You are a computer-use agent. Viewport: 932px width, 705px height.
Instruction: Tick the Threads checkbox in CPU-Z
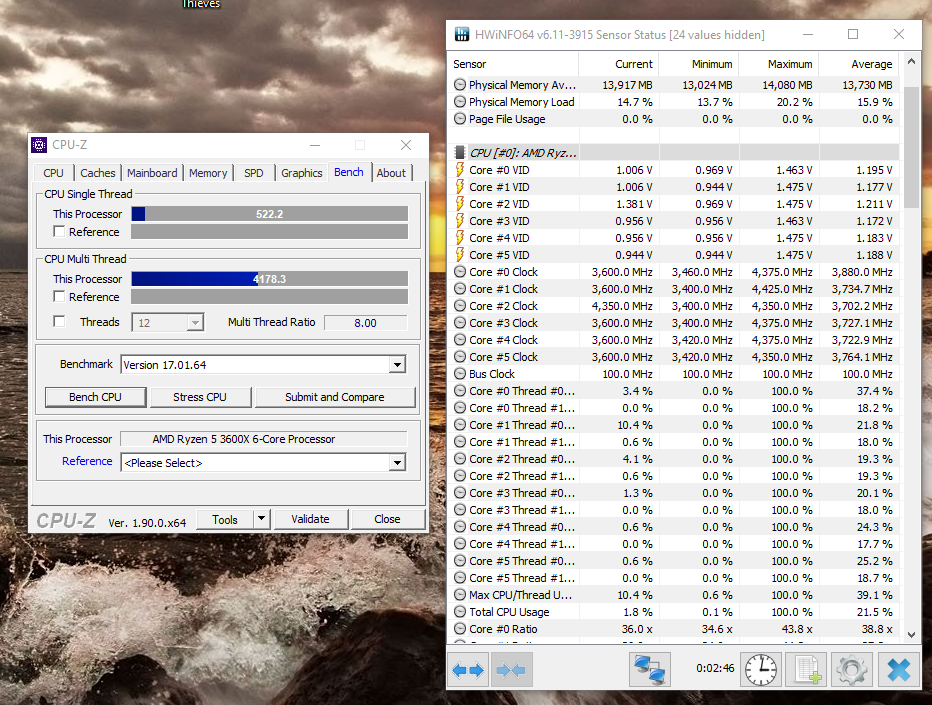(59, 322)
